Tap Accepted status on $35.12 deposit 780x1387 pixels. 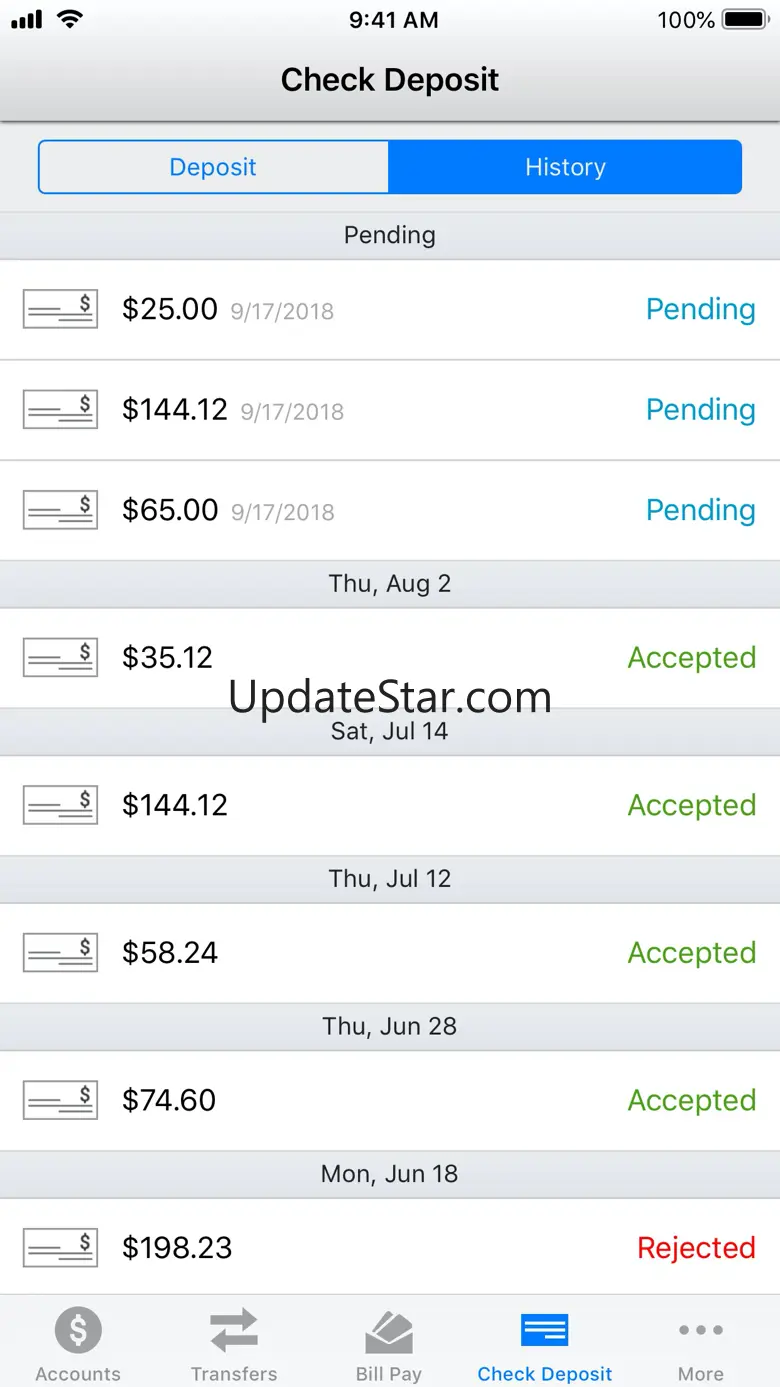pyautogui.click(x=691, y=658)
